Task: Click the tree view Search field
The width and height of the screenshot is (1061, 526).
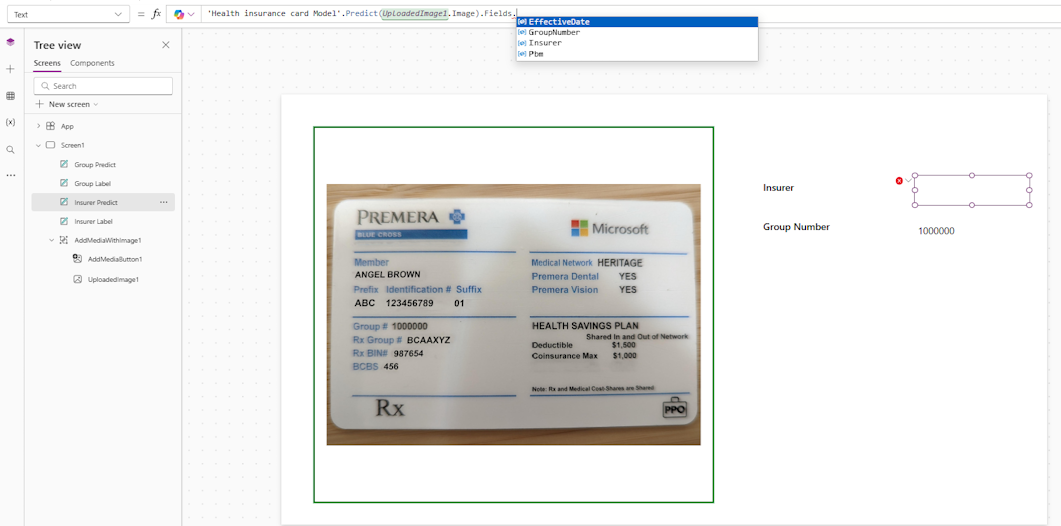Action: click(103, 86)
